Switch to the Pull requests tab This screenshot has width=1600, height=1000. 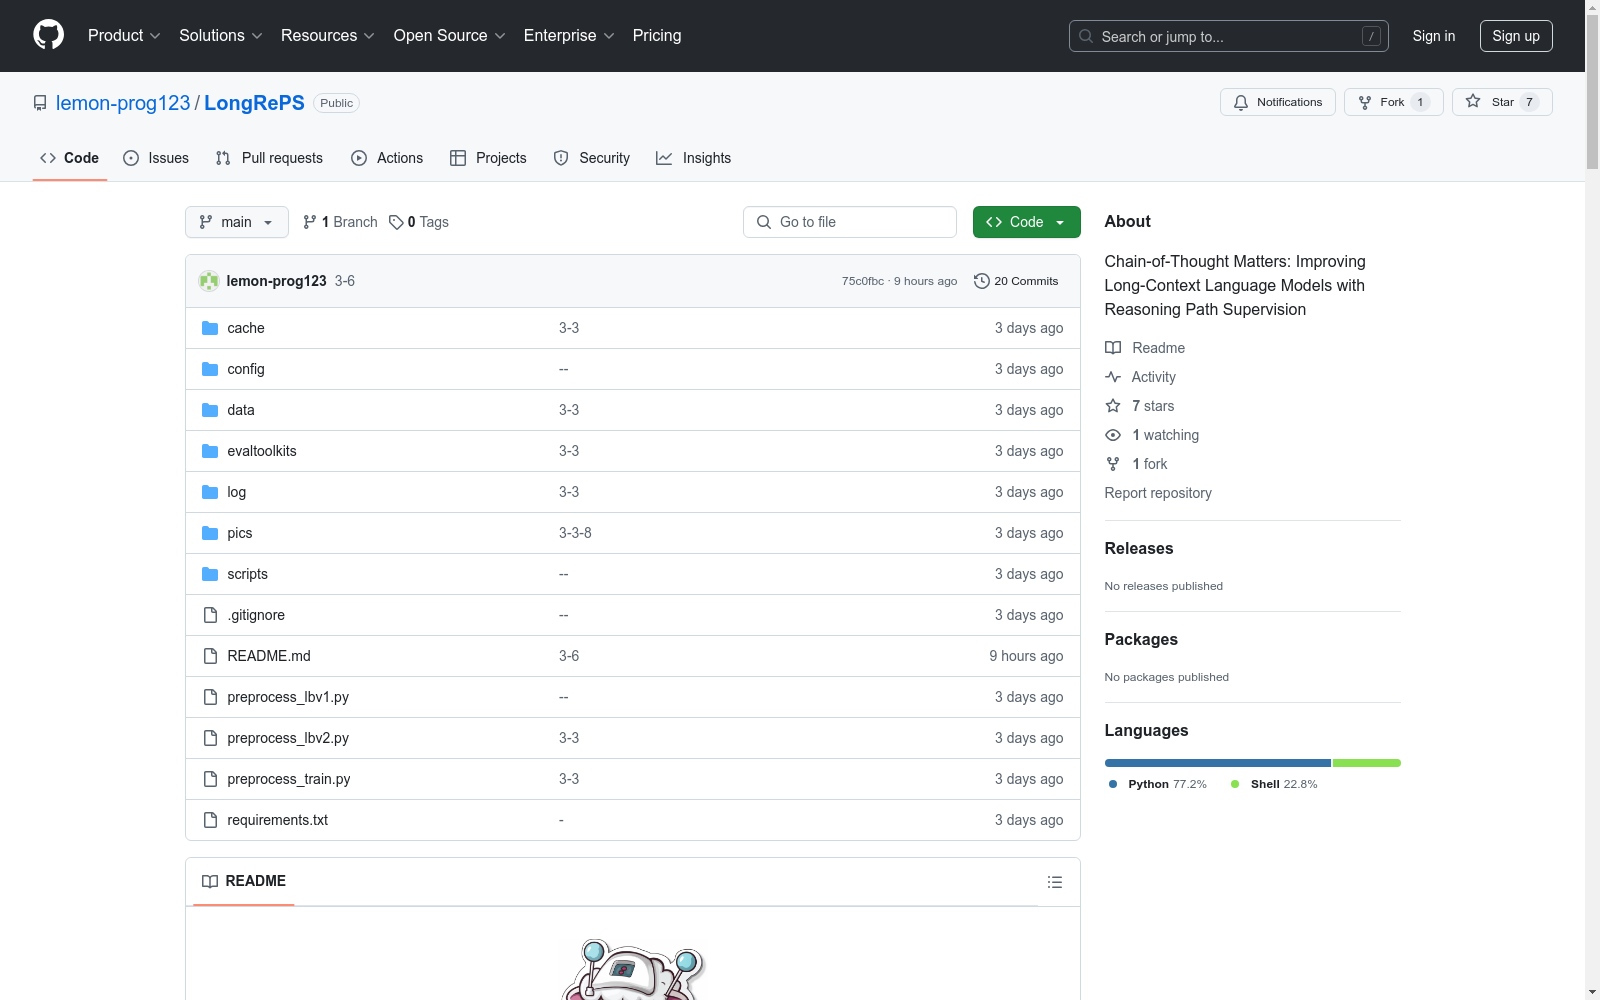coord(269,158)
